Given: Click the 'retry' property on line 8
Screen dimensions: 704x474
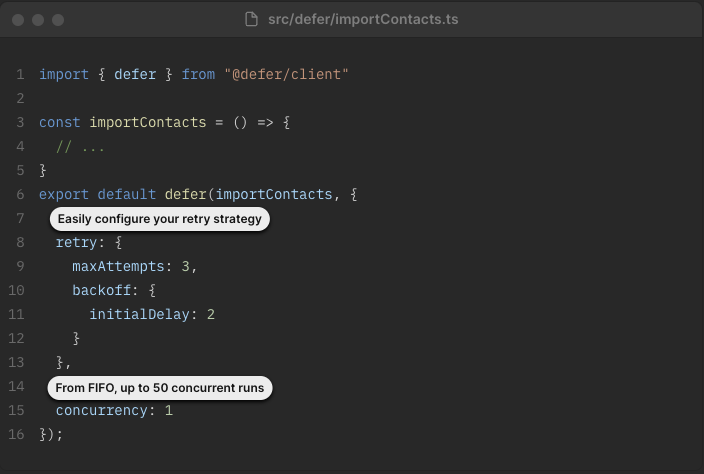Looking at the screenshot, I should click(x=76, y=242).
